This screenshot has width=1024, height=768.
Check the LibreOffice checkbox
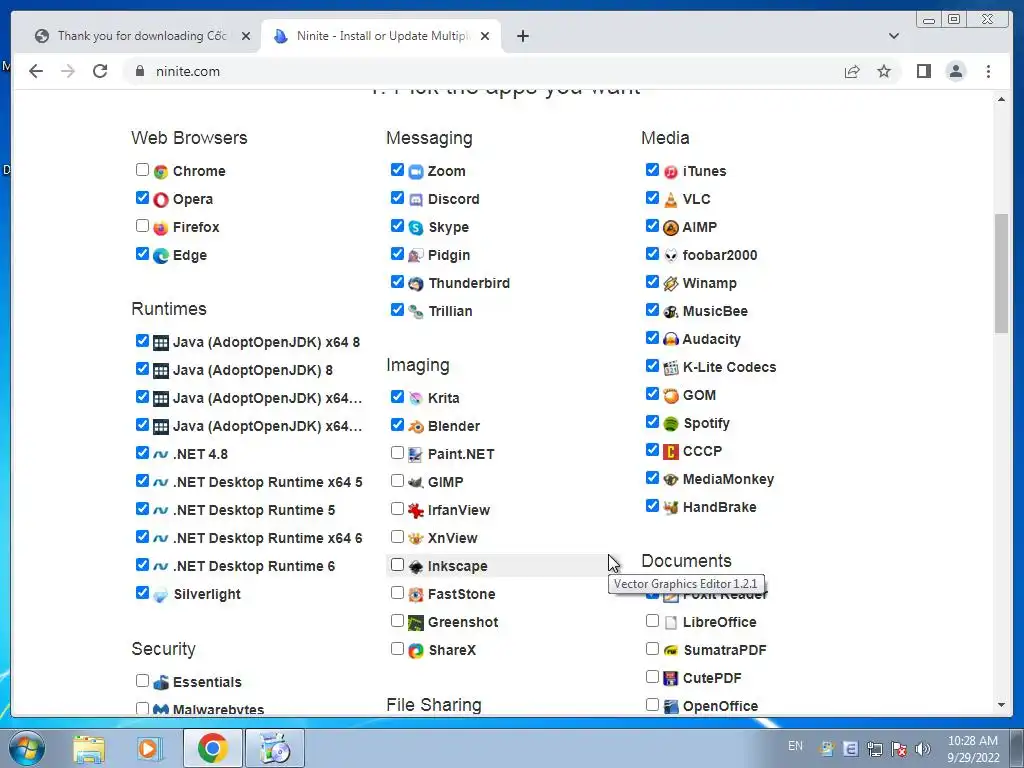click(652, 620)
